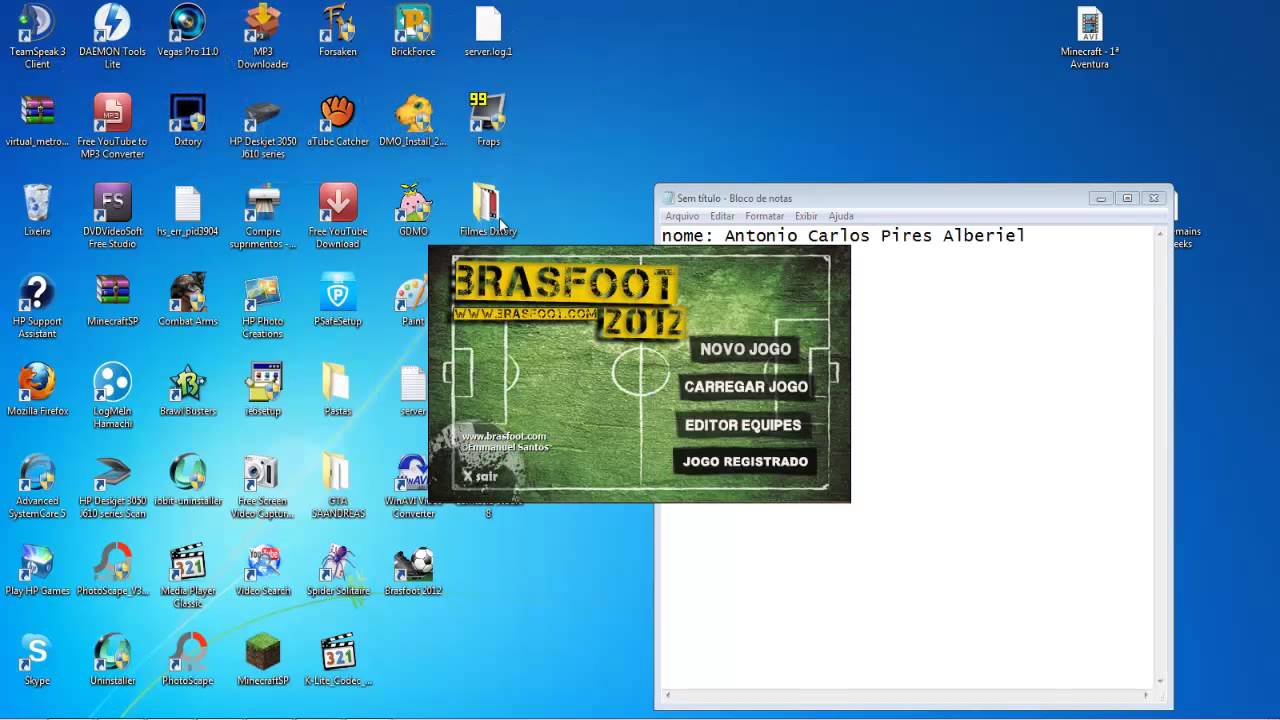Select the Mozilla Firefox icon

[x=37, y=391]
